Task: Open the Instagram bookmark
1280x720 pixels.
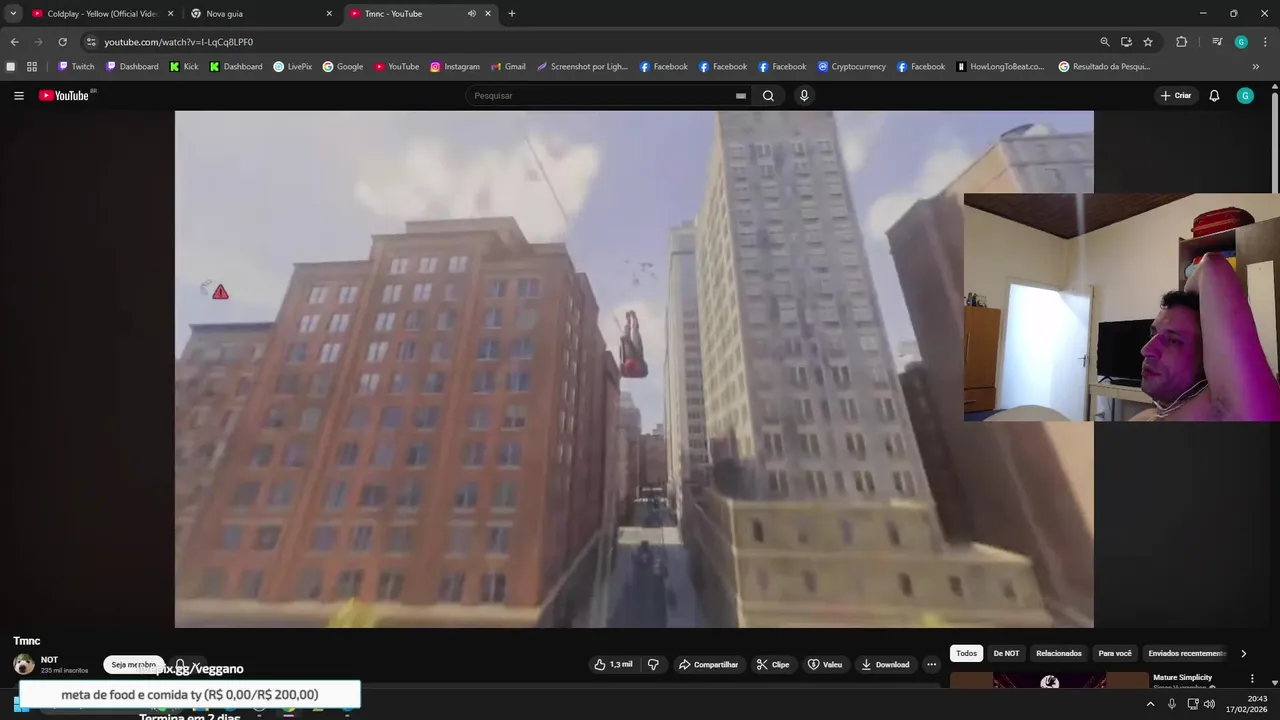Action: pos(455,67)
